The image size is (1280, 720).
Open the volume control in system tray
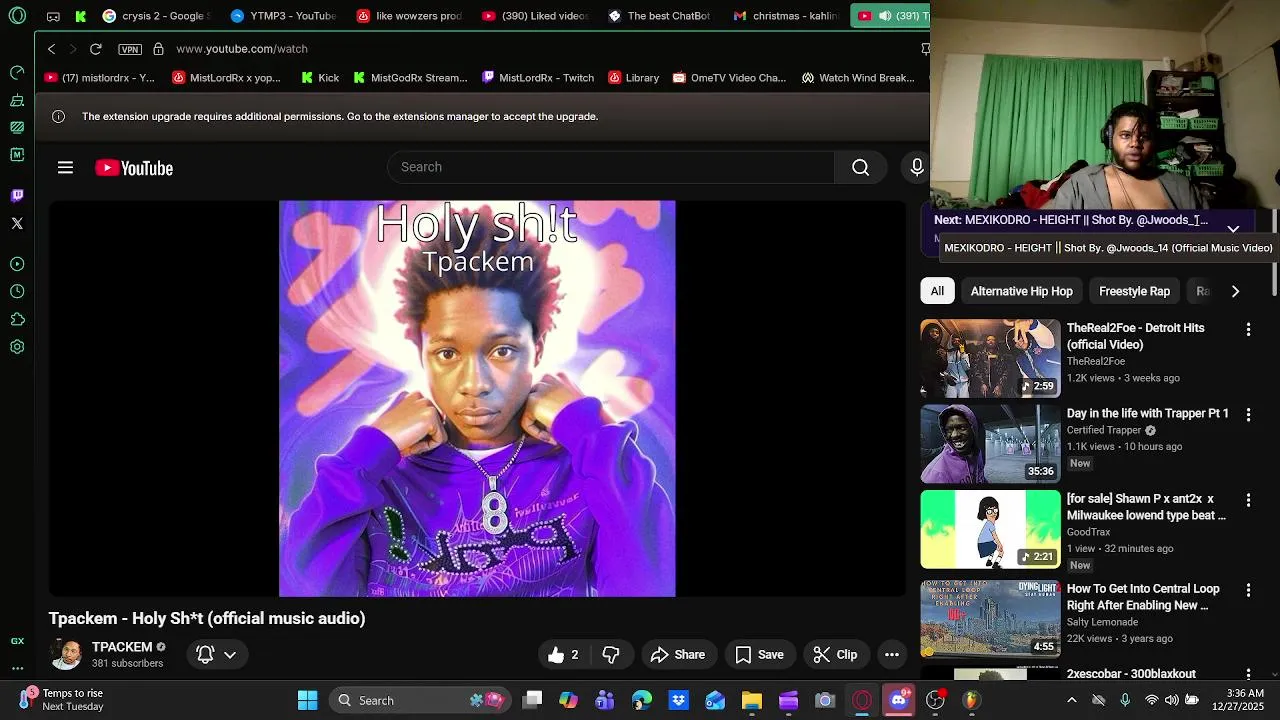pos(1171,700)
